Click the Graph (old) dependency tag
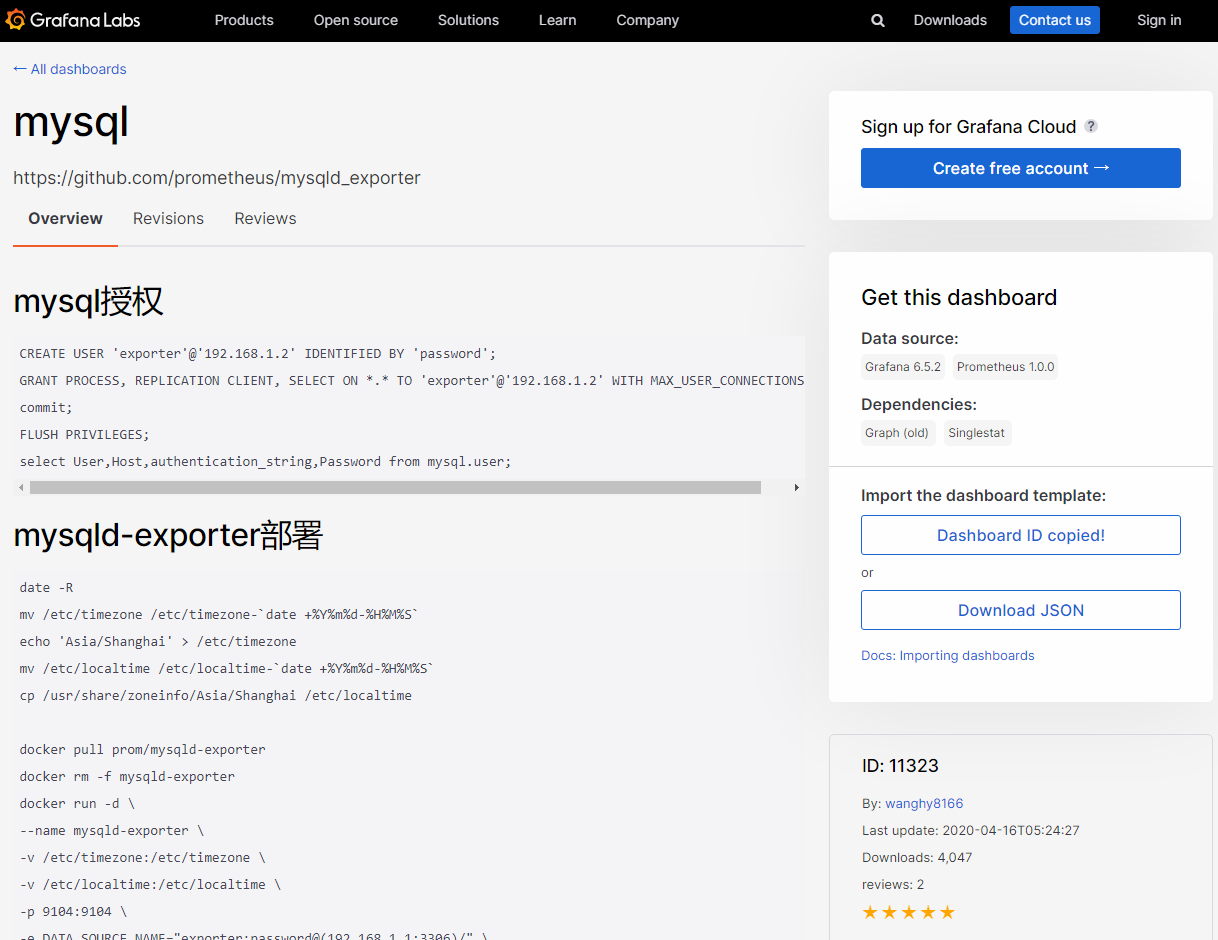The image size is (1218, 940). [x=897, y=433]
